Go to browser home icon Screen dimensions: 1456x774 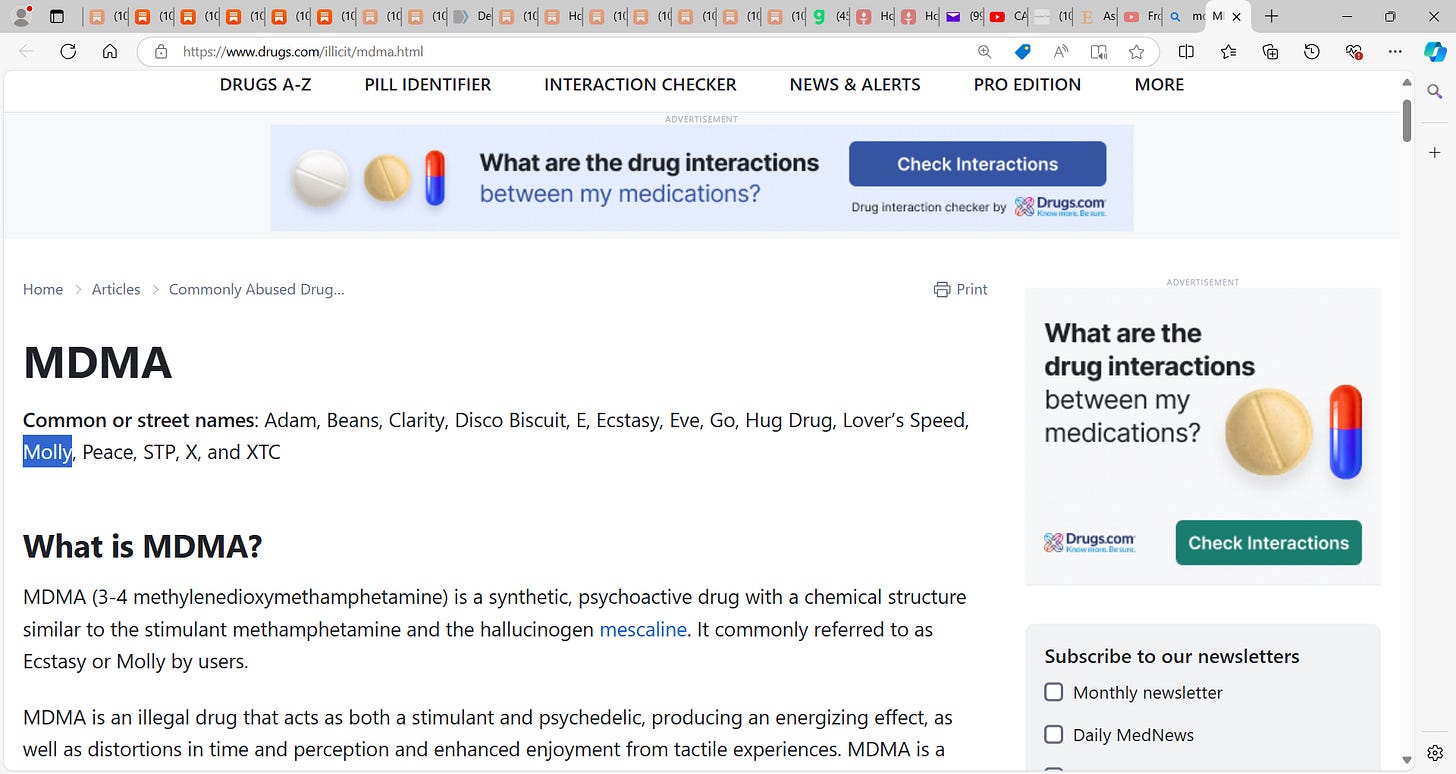[x=110, y=52]
